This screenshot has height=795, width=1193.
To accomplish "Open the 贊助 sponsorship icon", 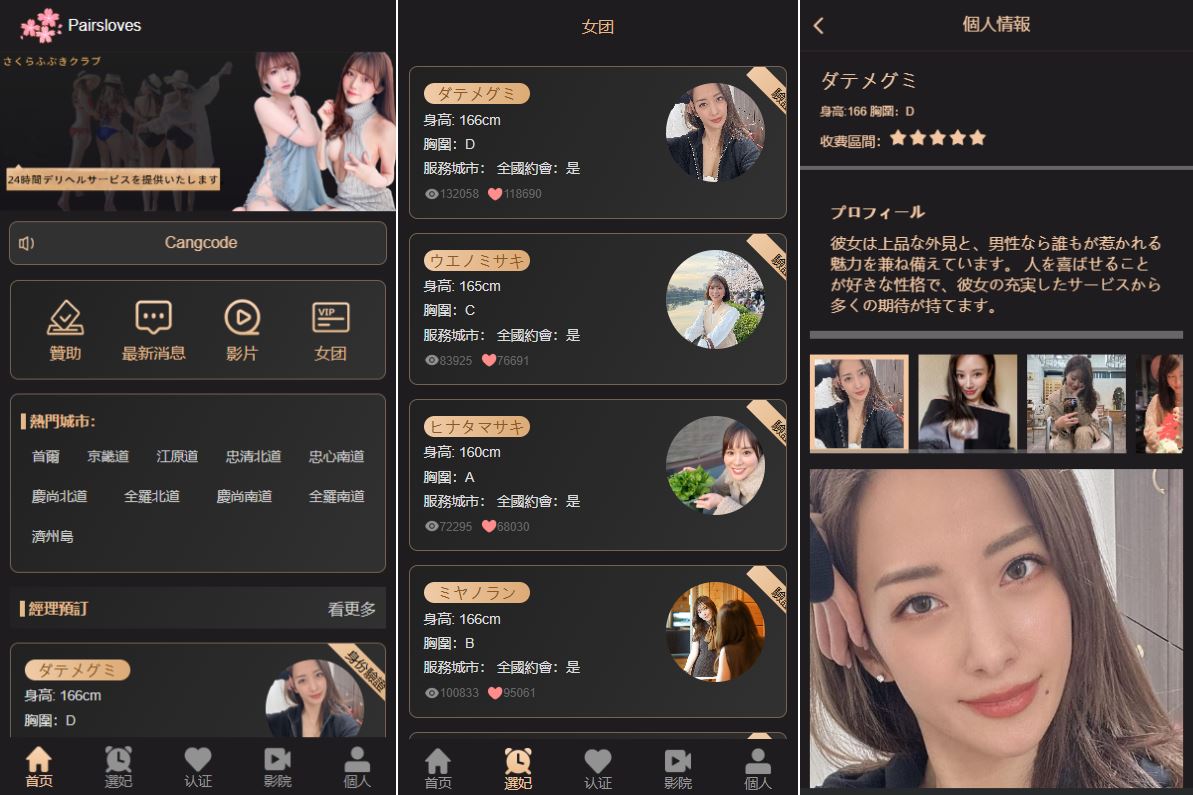I will pyautogui.click(x=65, y=319).
